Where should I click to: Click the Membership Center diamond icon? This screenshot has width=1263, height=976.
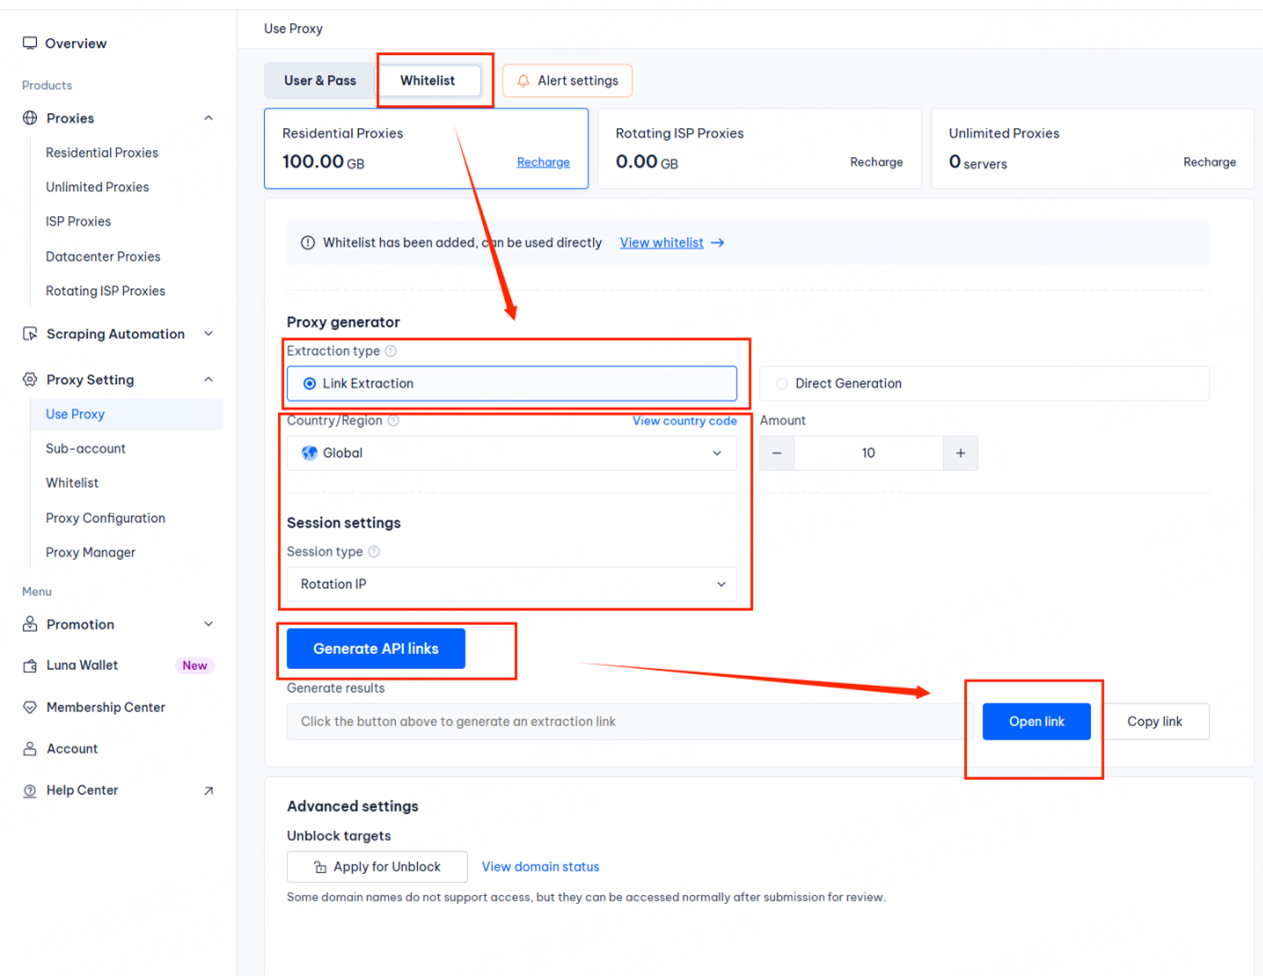point(30,707)
